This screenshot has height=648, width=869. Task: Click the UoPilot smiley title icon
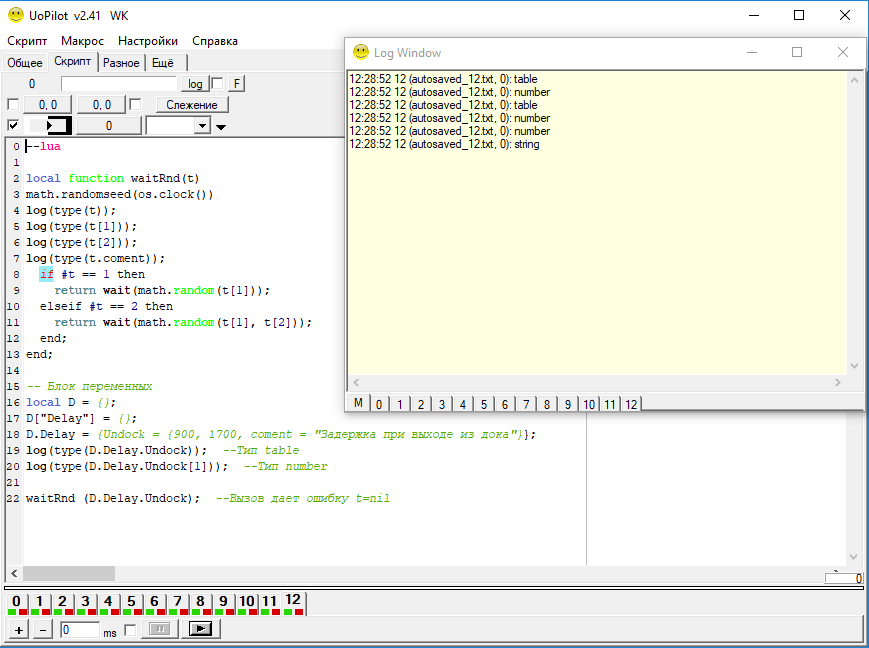pyautogui.click(x=16, y=15)
